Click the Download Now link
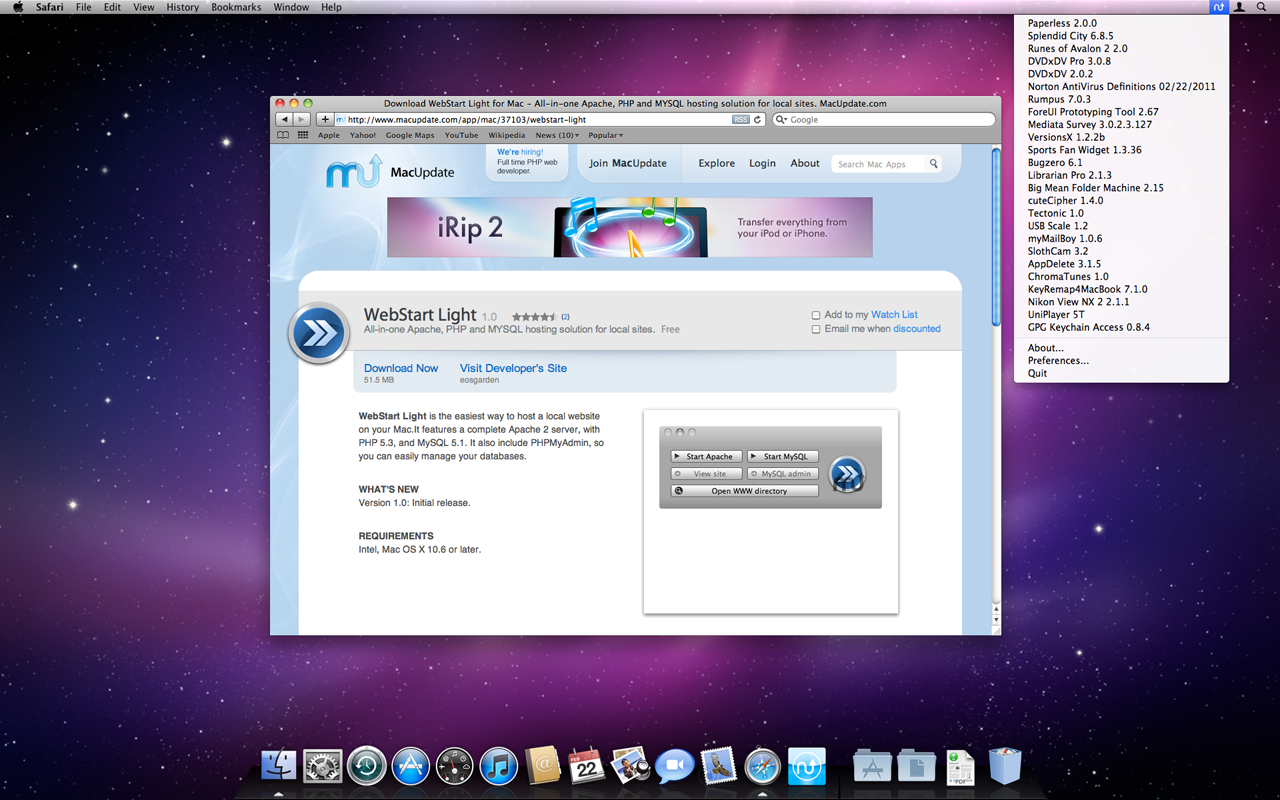 401,368
